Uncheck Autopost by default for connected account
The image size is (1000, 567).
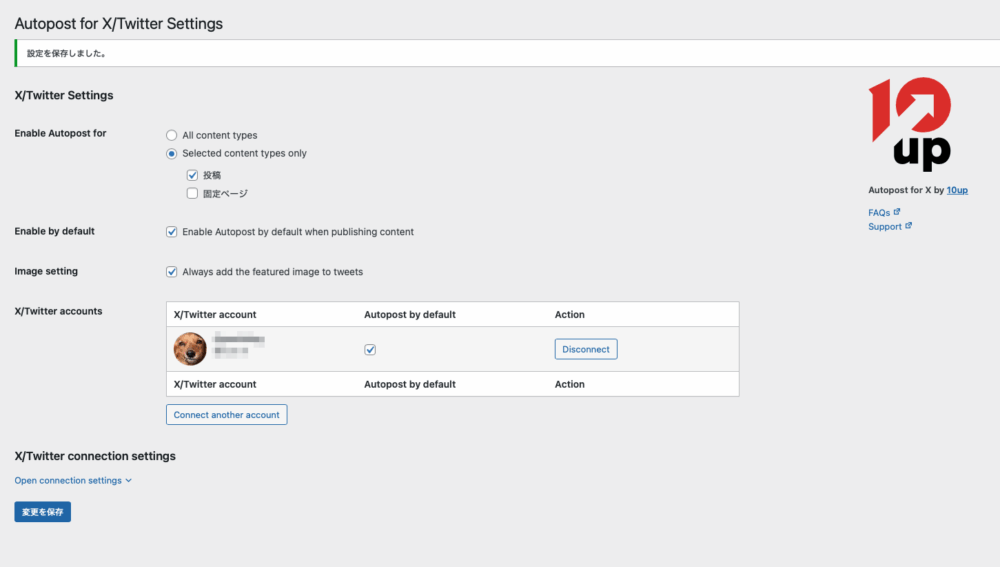[370, 350]
